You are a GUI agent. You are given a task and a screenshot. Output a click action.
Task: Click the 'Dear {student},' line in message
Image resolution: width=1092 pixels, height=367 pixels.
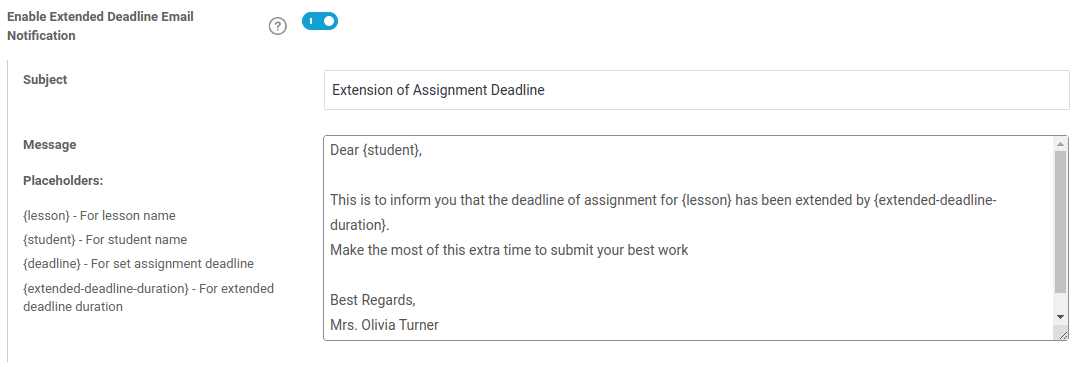coord(376,150)
